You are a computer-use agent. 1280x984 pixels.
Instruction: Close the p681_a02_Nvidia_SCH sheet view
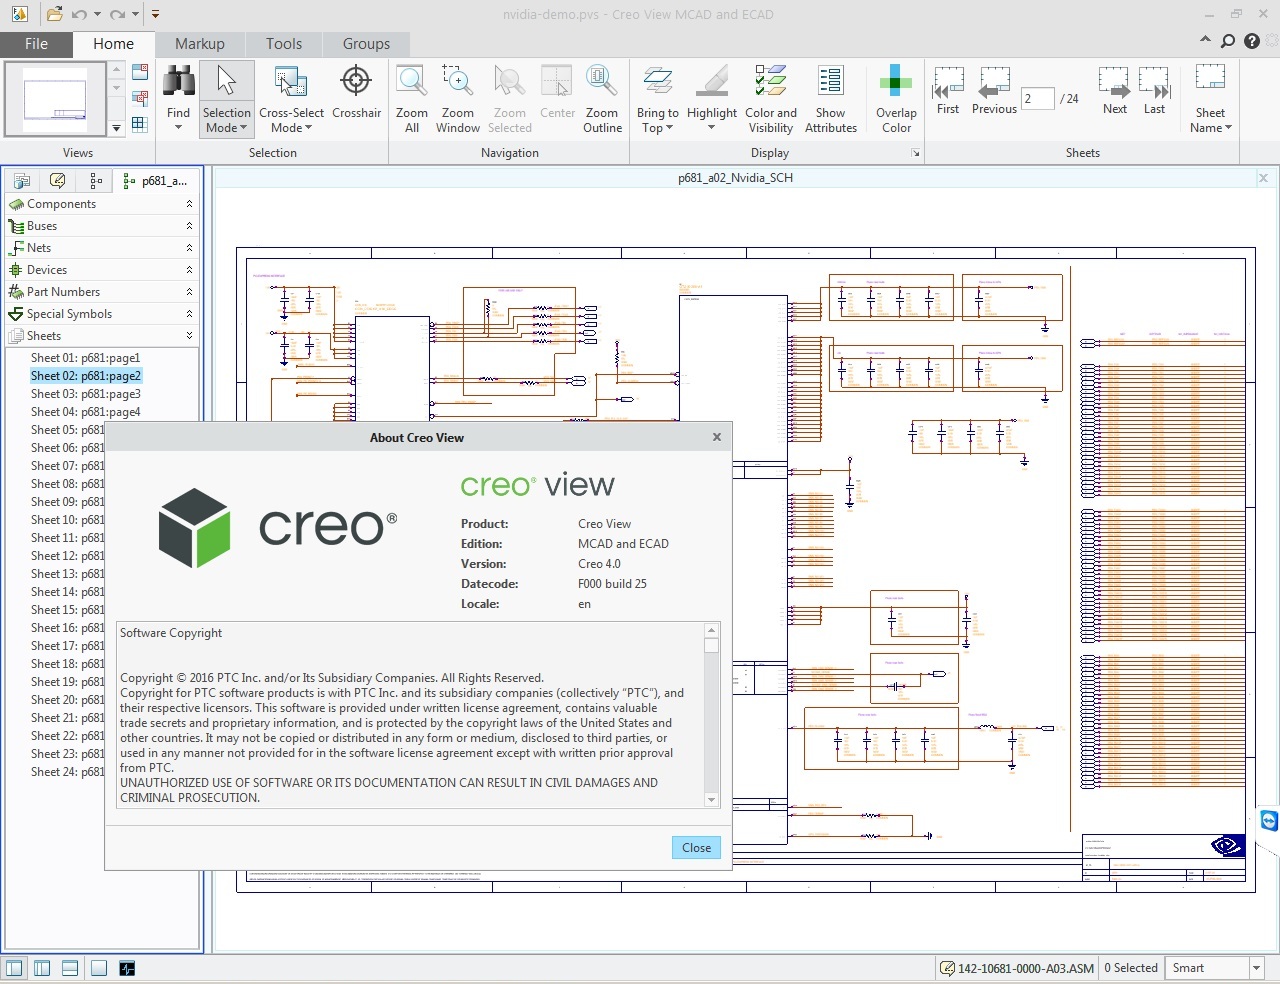pyautogui.click(x=1263, y=178)
